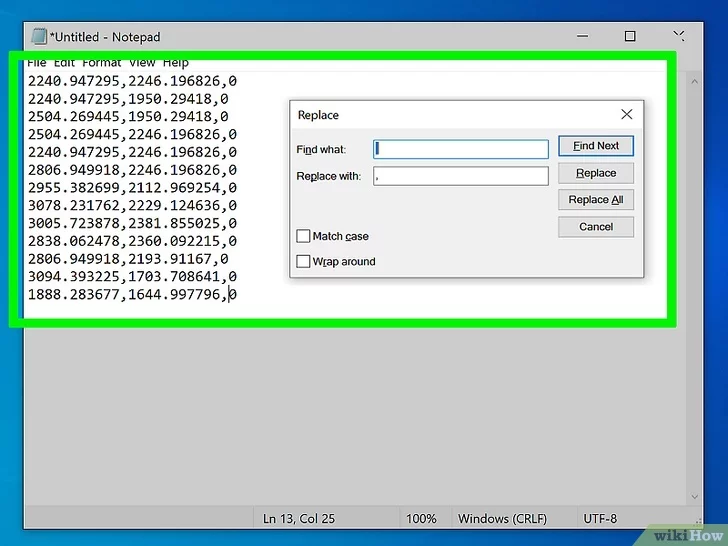Click the UTF-8 encoding status entry

tap(600, 518)
